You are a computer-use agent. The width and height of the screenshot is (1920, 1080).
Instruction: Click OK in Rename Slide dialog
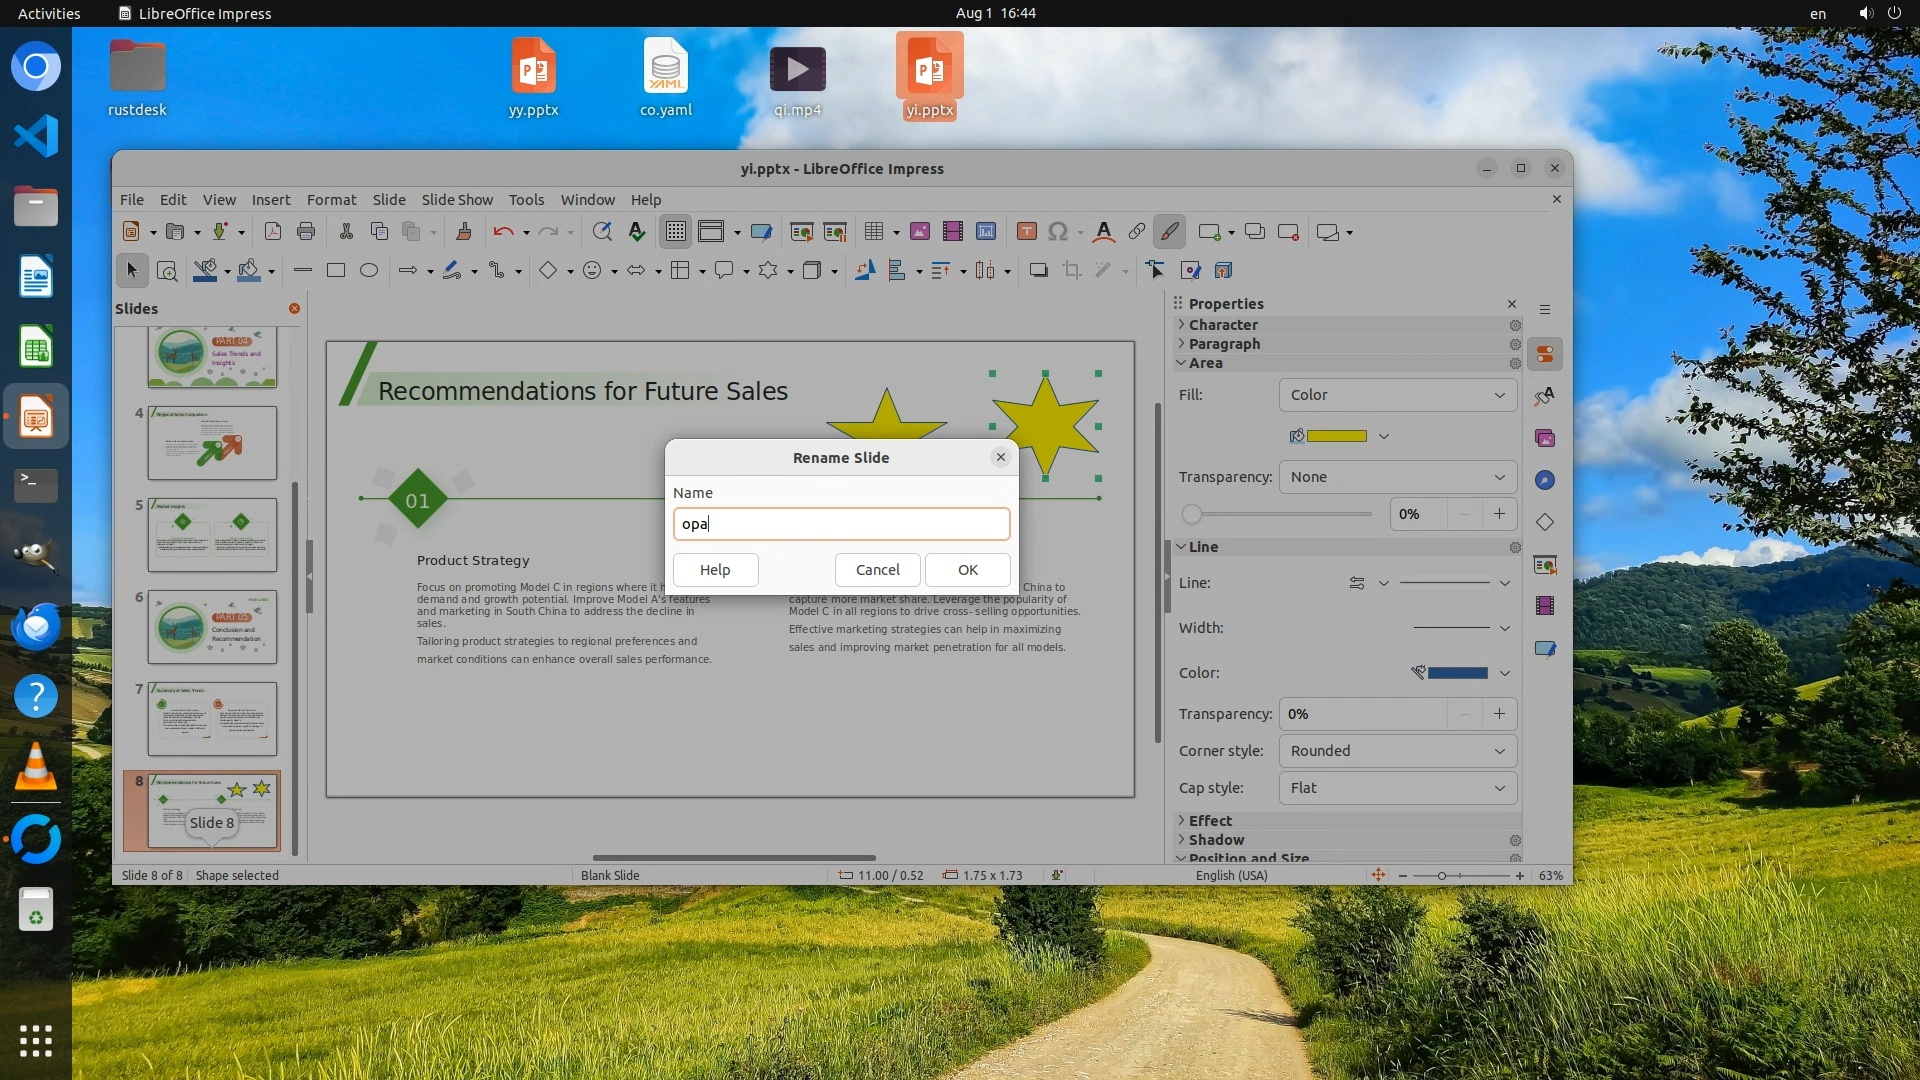point(967,570)
